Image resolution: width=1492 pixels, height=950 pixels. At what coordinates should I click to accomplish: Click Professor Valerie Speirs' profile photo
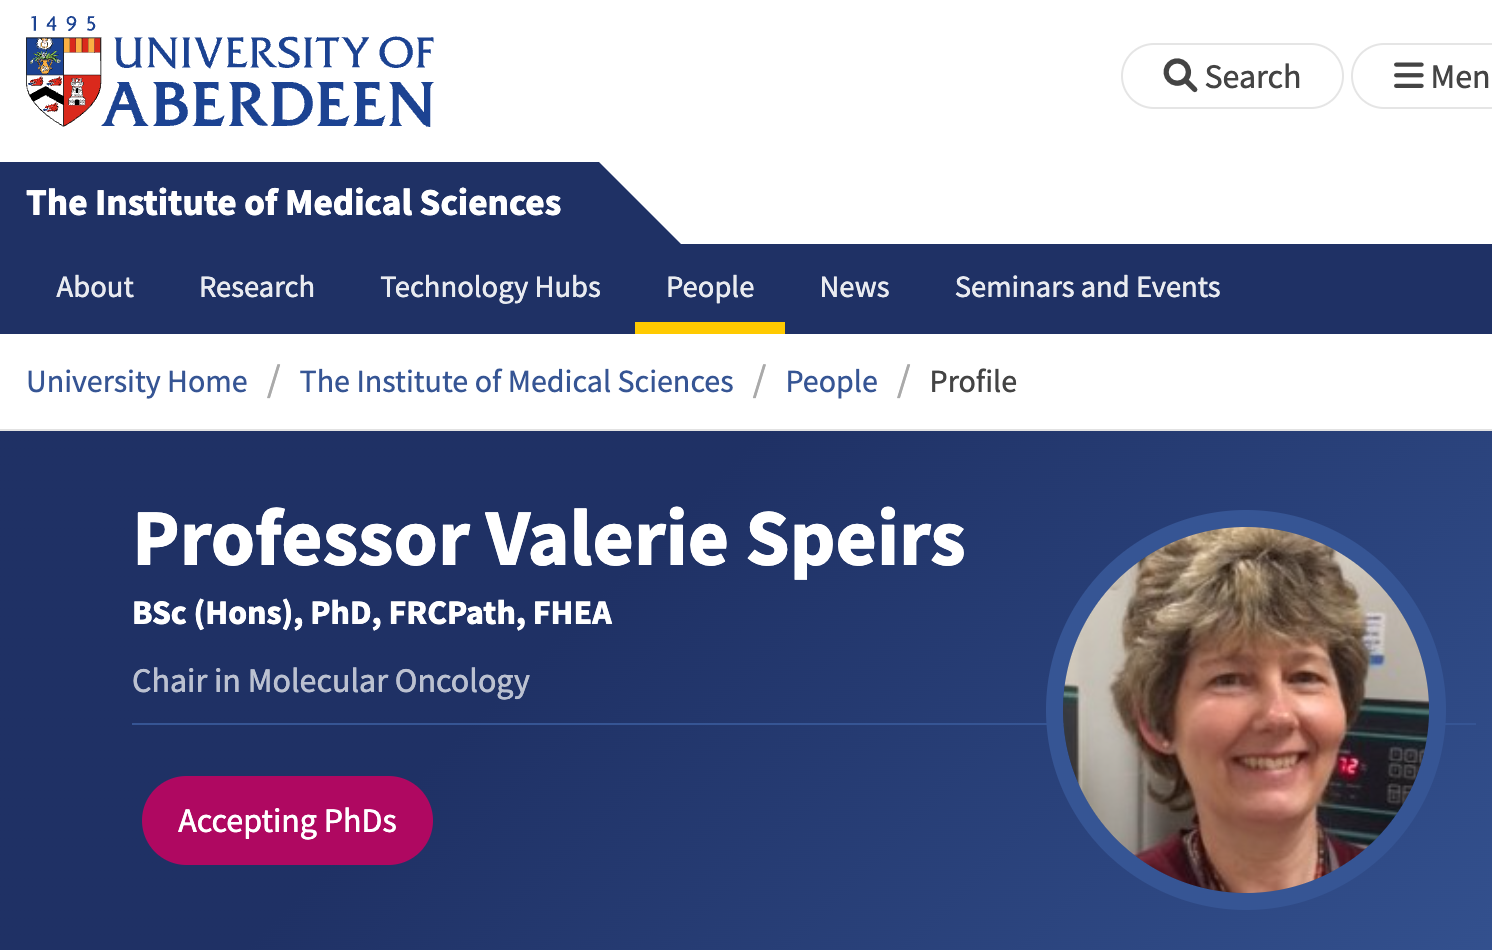pos(1246,710)
